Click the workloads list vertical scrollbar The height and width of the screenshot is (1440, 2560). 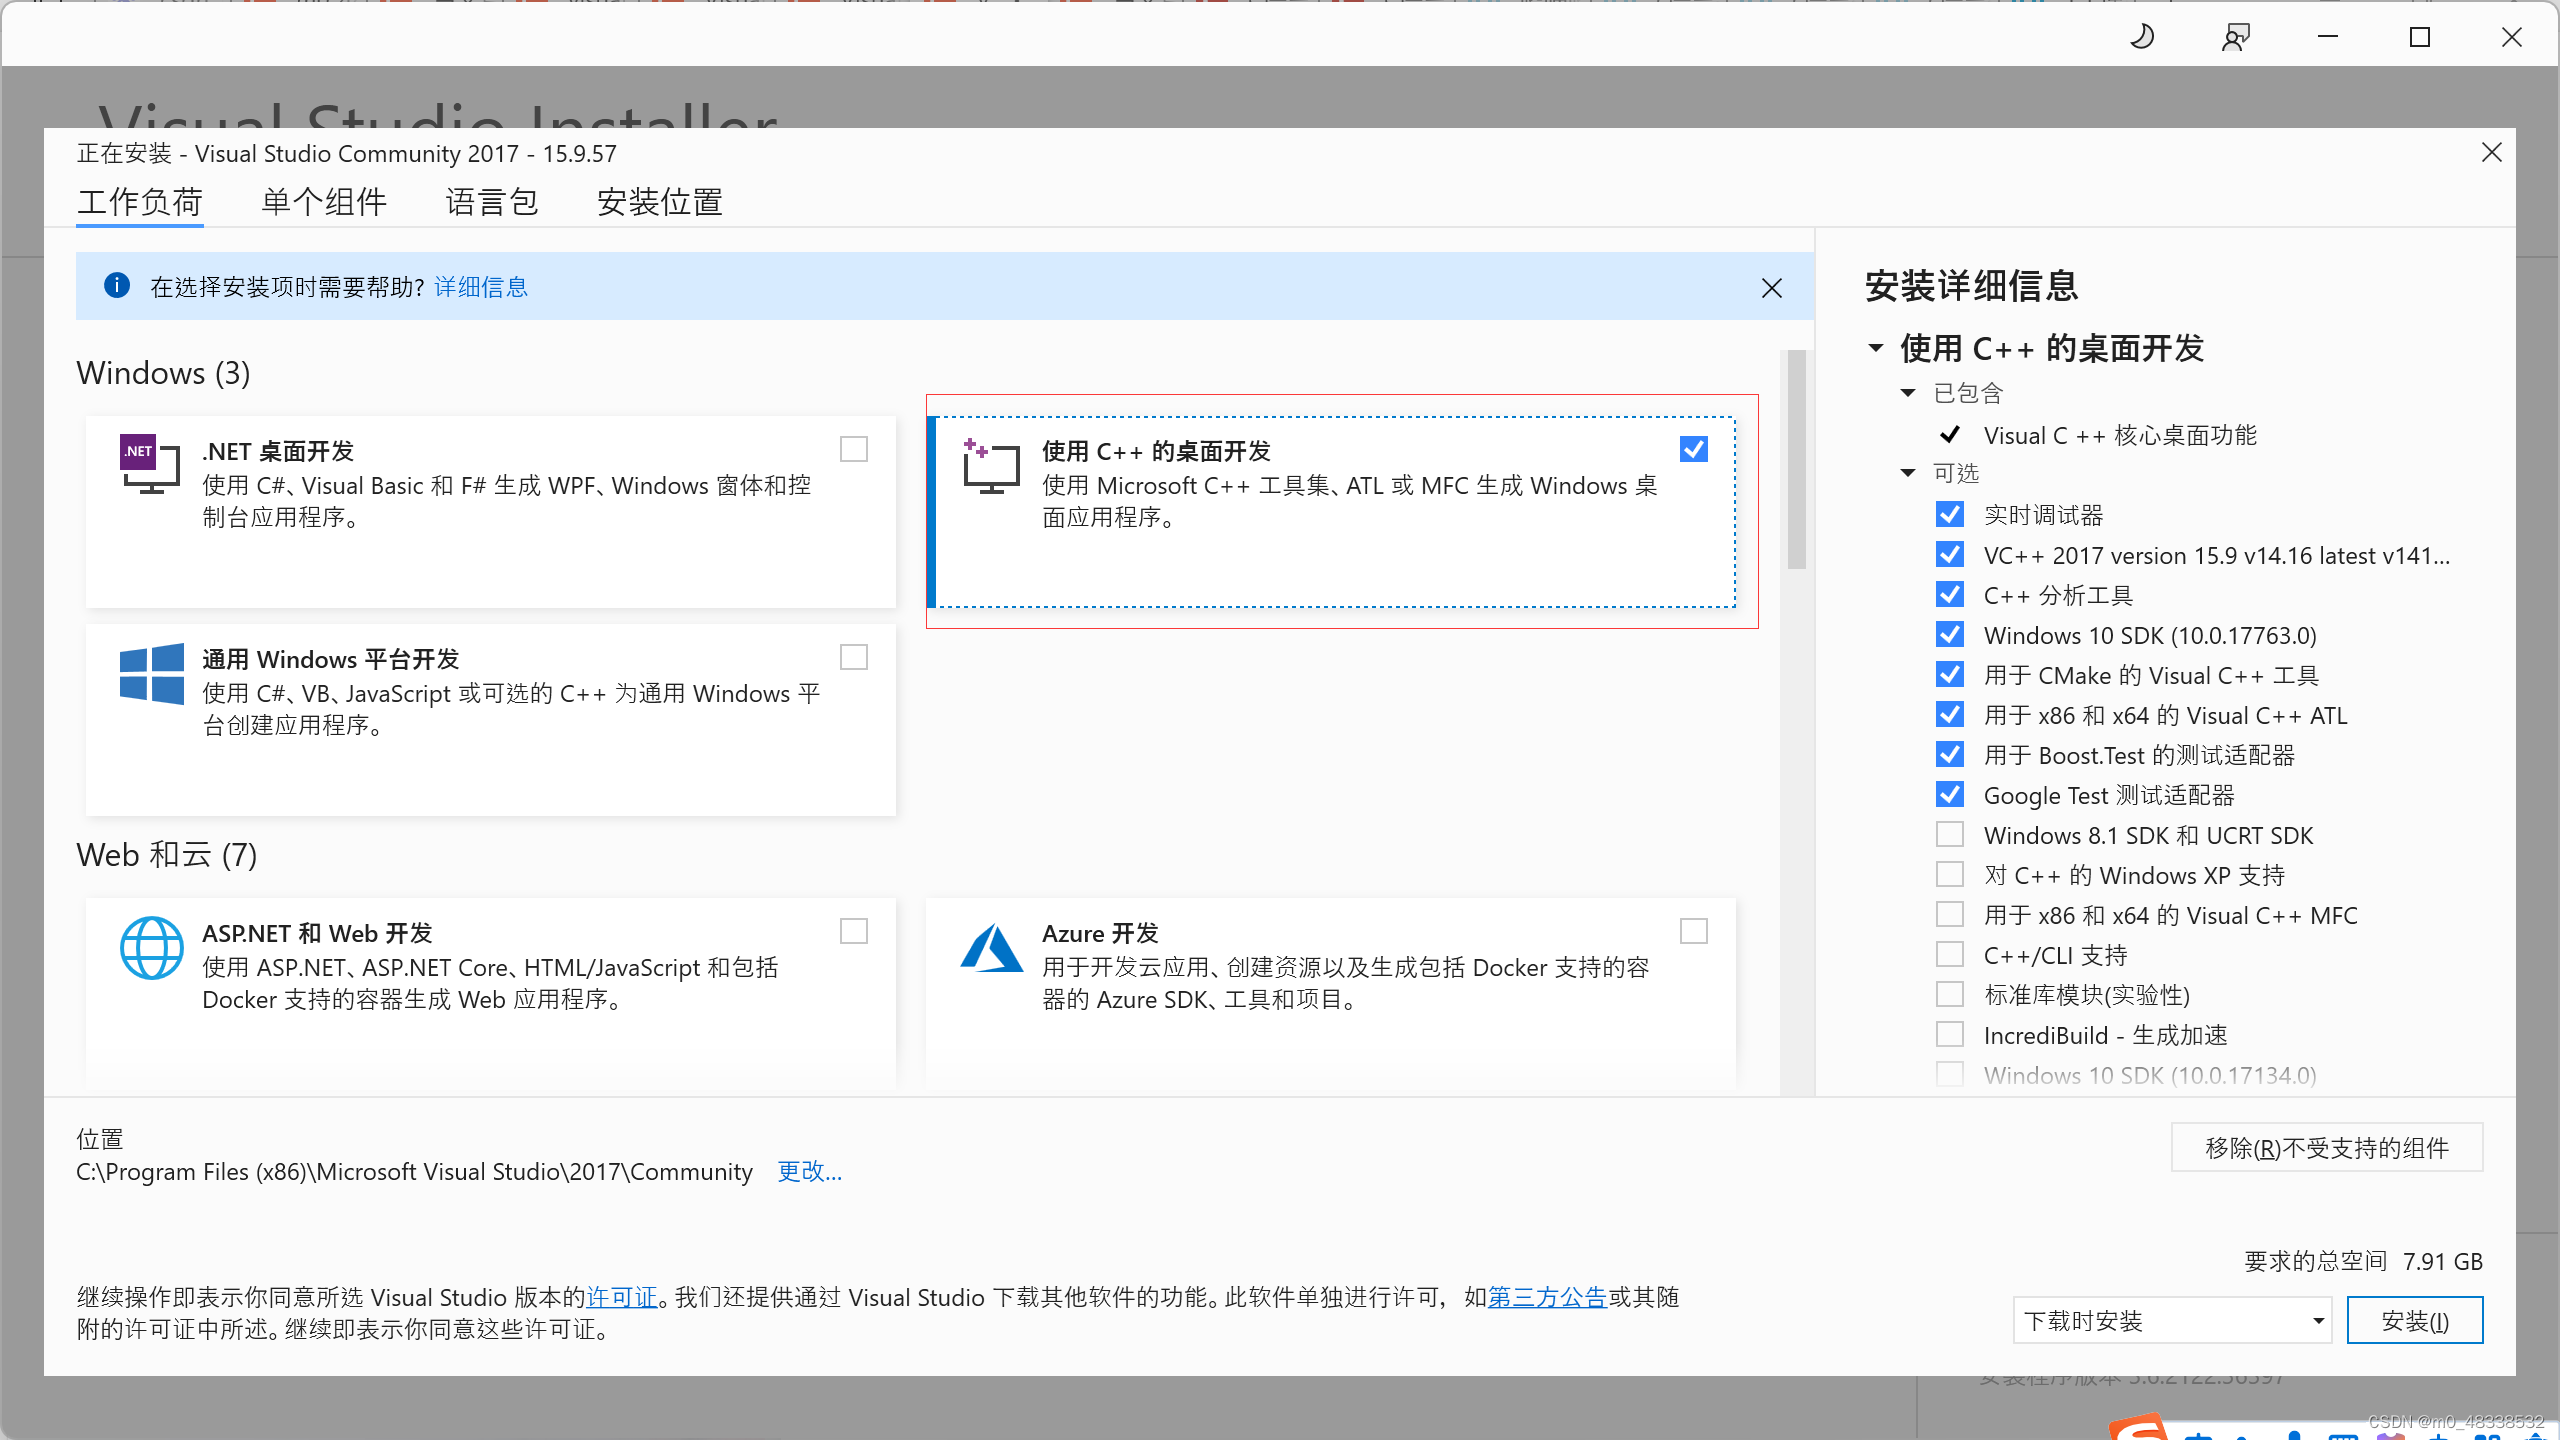click(x=1797, y=460)
